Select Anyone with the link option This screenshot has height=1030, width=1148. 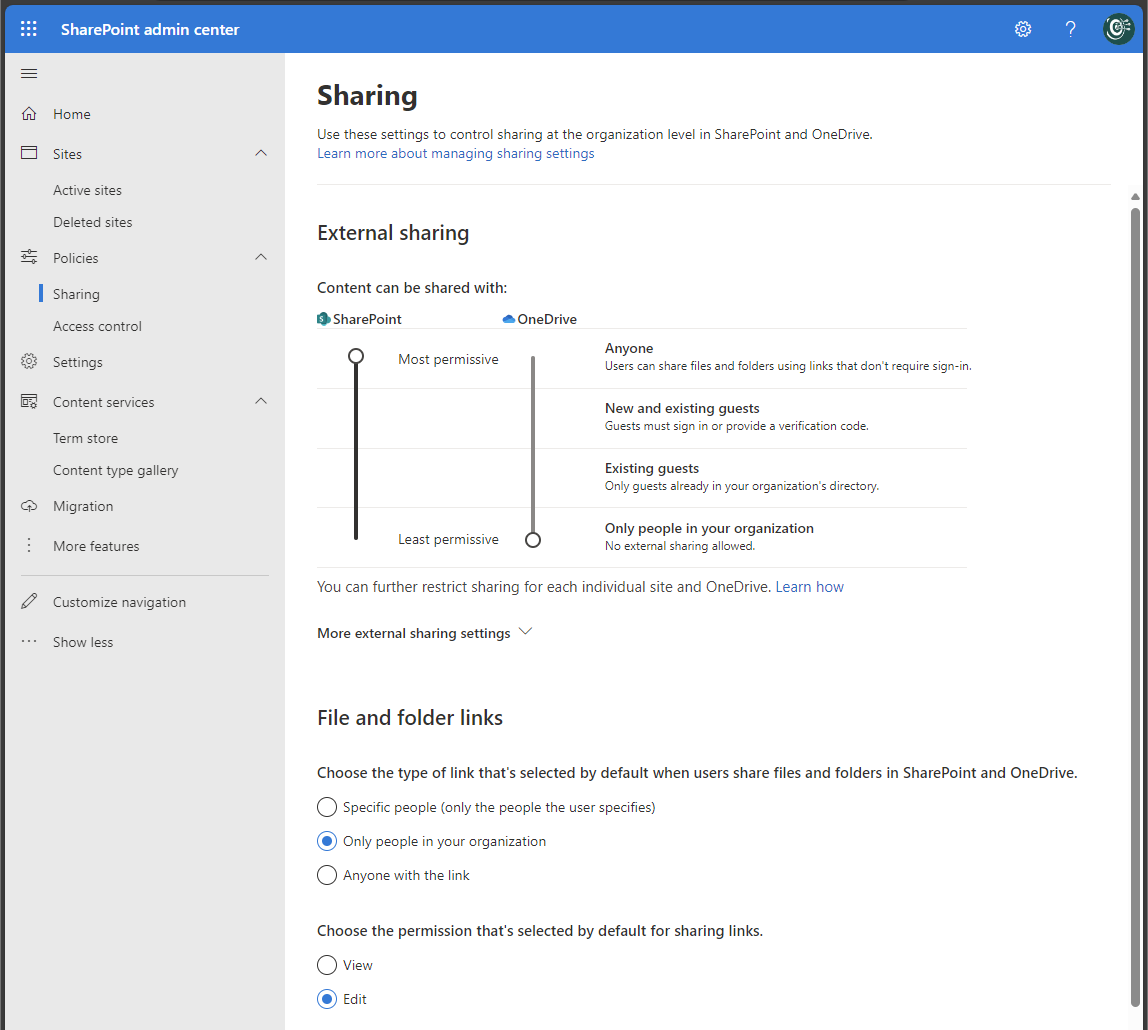point(327,875)
